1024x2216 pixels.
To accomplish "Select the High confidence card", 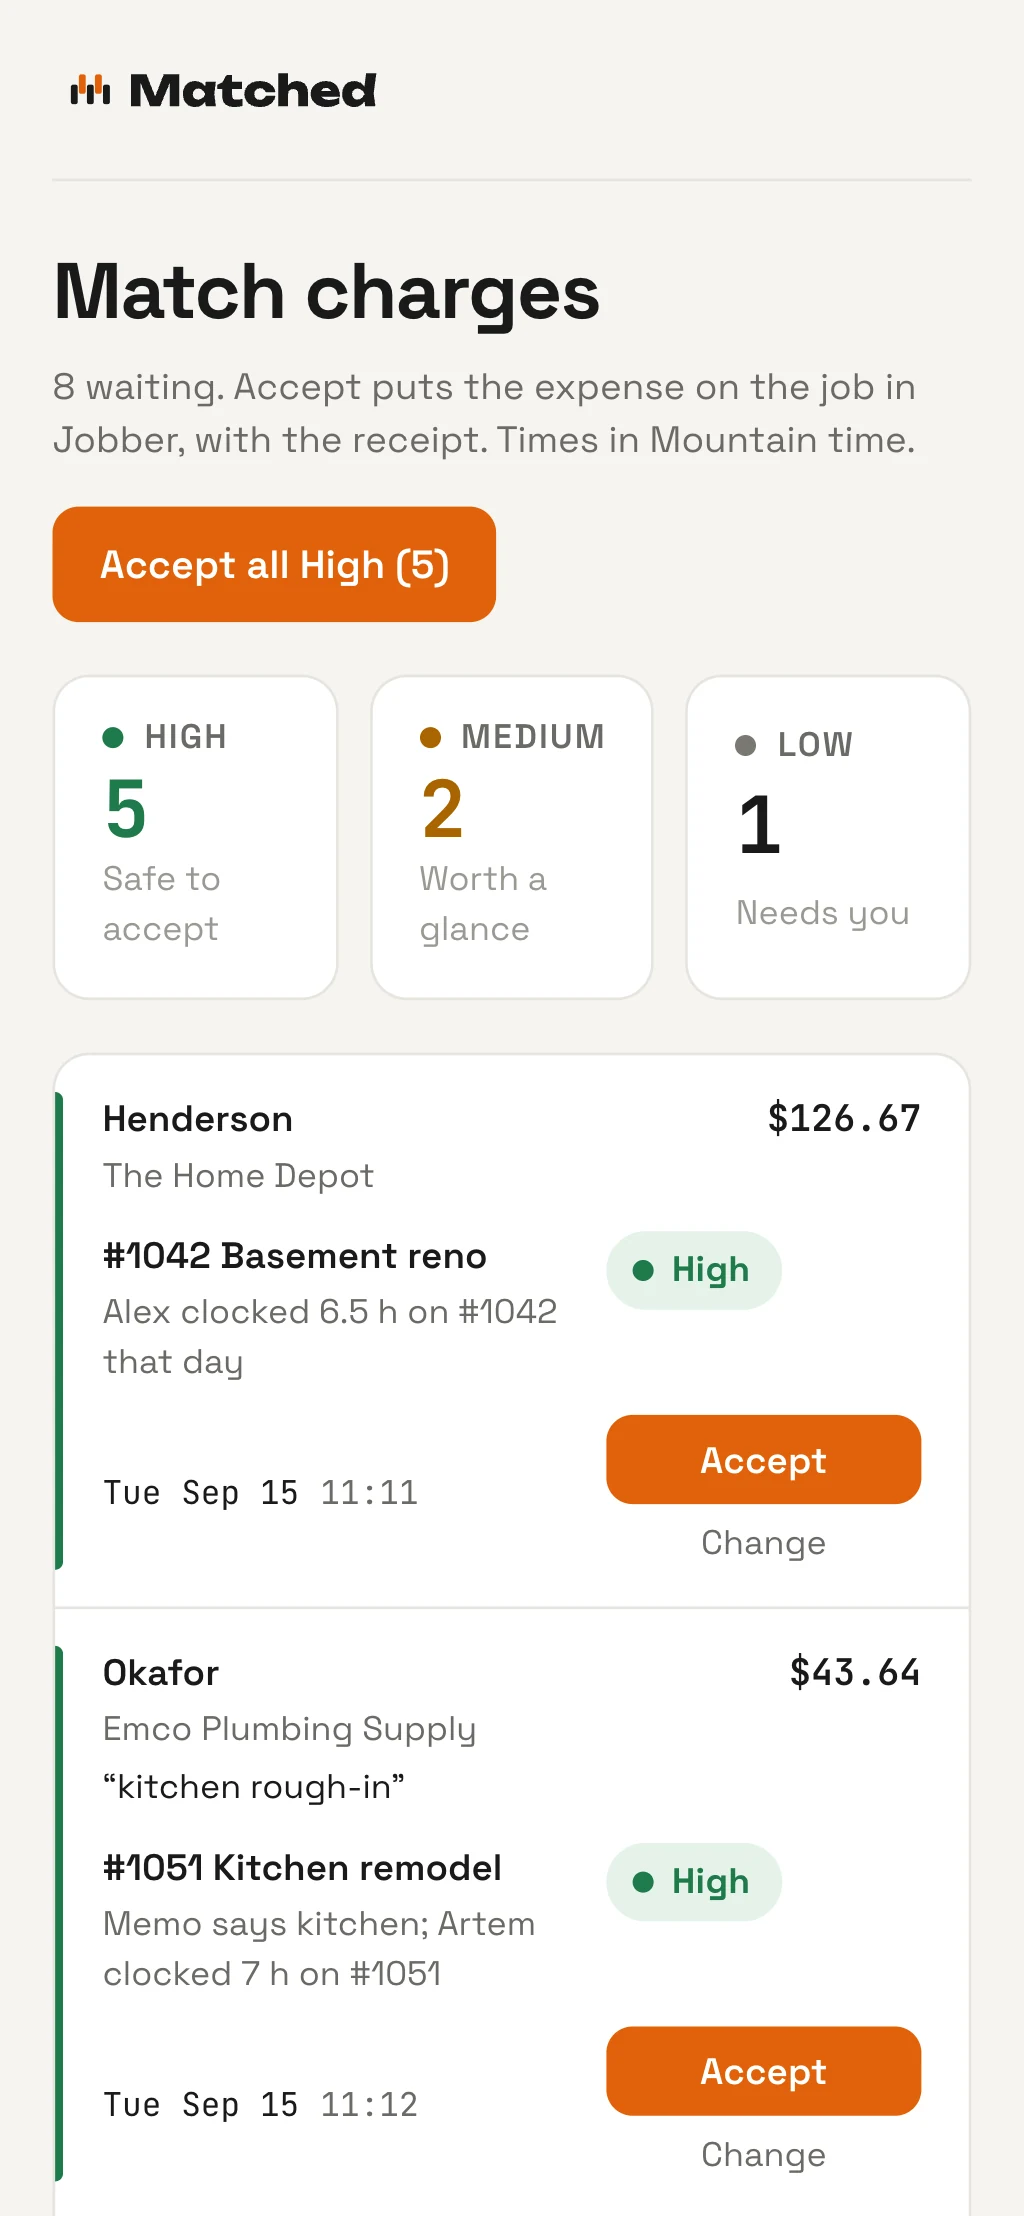I will click(x=195, y=837).
